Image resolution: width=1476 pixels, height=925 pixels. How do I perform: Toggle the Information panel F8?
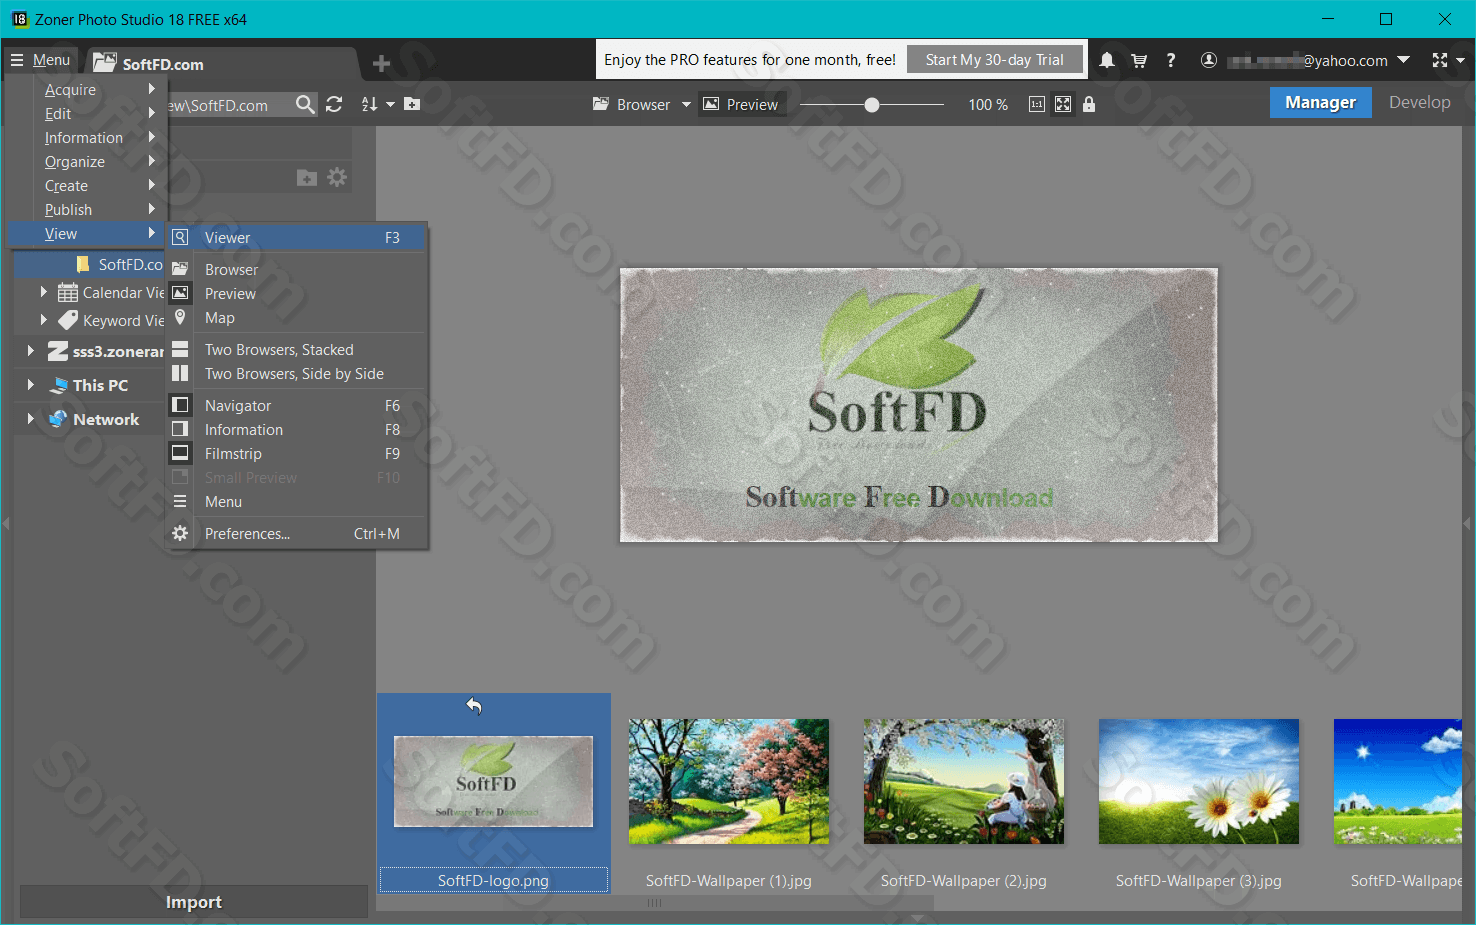pos(297,429)
